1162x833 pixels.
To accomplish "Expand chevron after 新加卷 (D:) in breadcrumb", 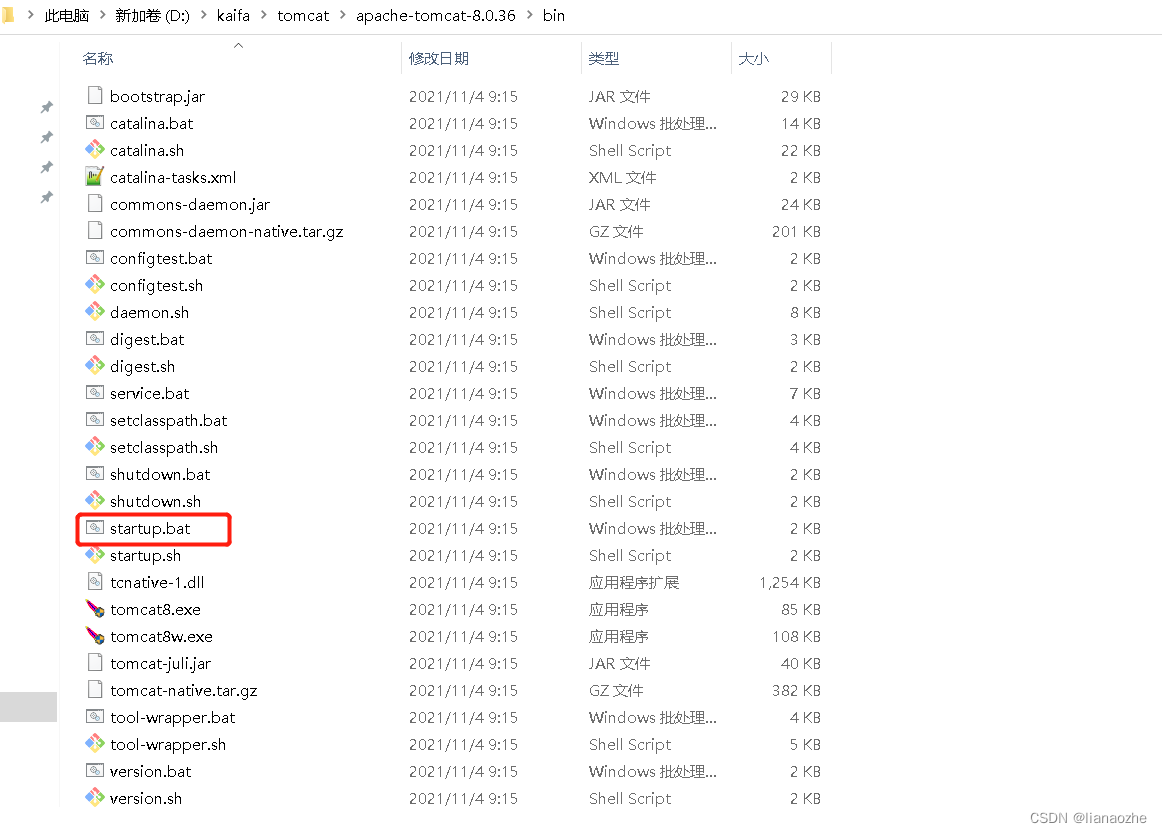I will point(204,15).
